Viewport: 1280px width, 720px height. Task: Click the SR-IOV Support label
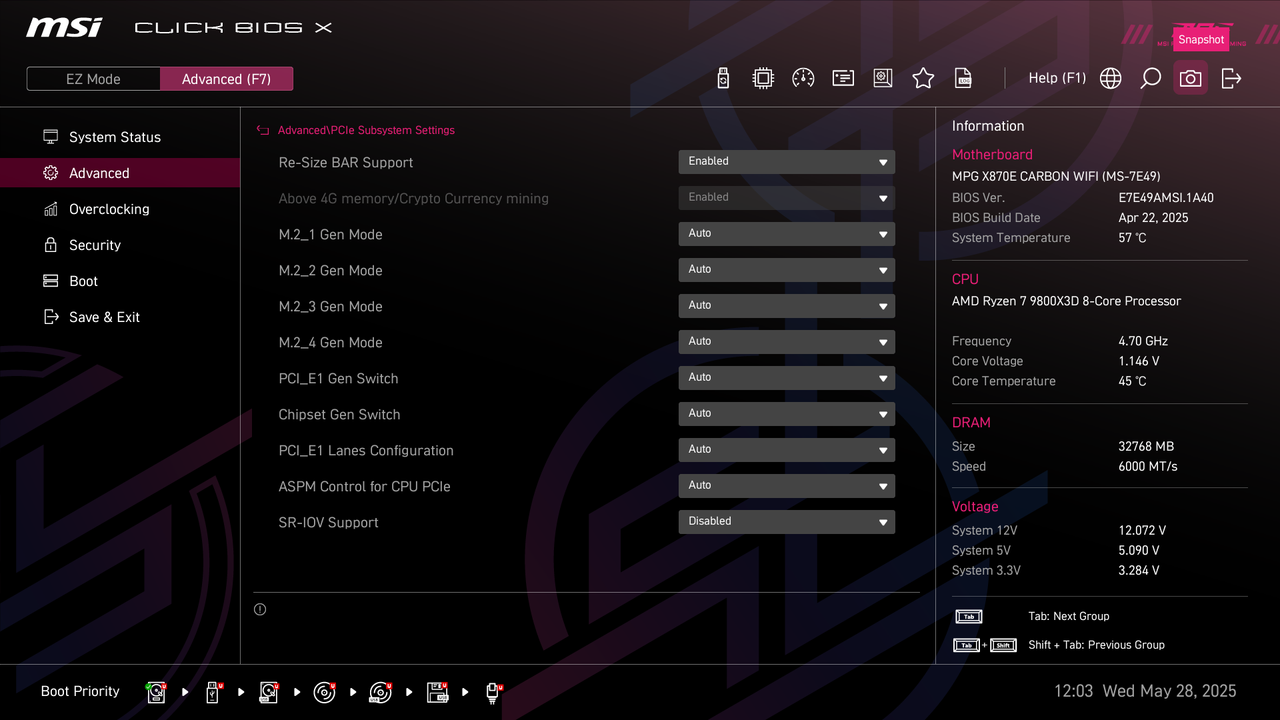tap(328, 522)
